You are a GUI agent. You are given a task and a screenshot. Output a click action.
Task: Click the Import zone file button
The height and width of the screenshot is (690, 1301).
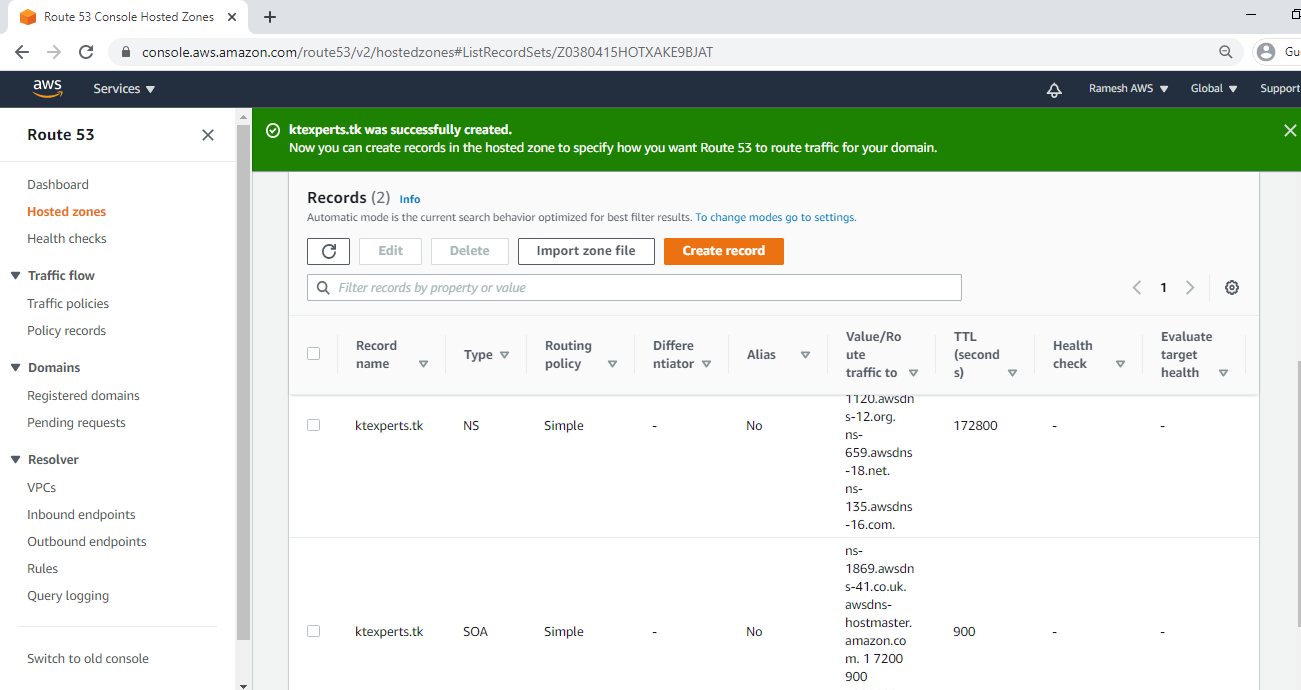pyautogui.click(x=586, y=251)
